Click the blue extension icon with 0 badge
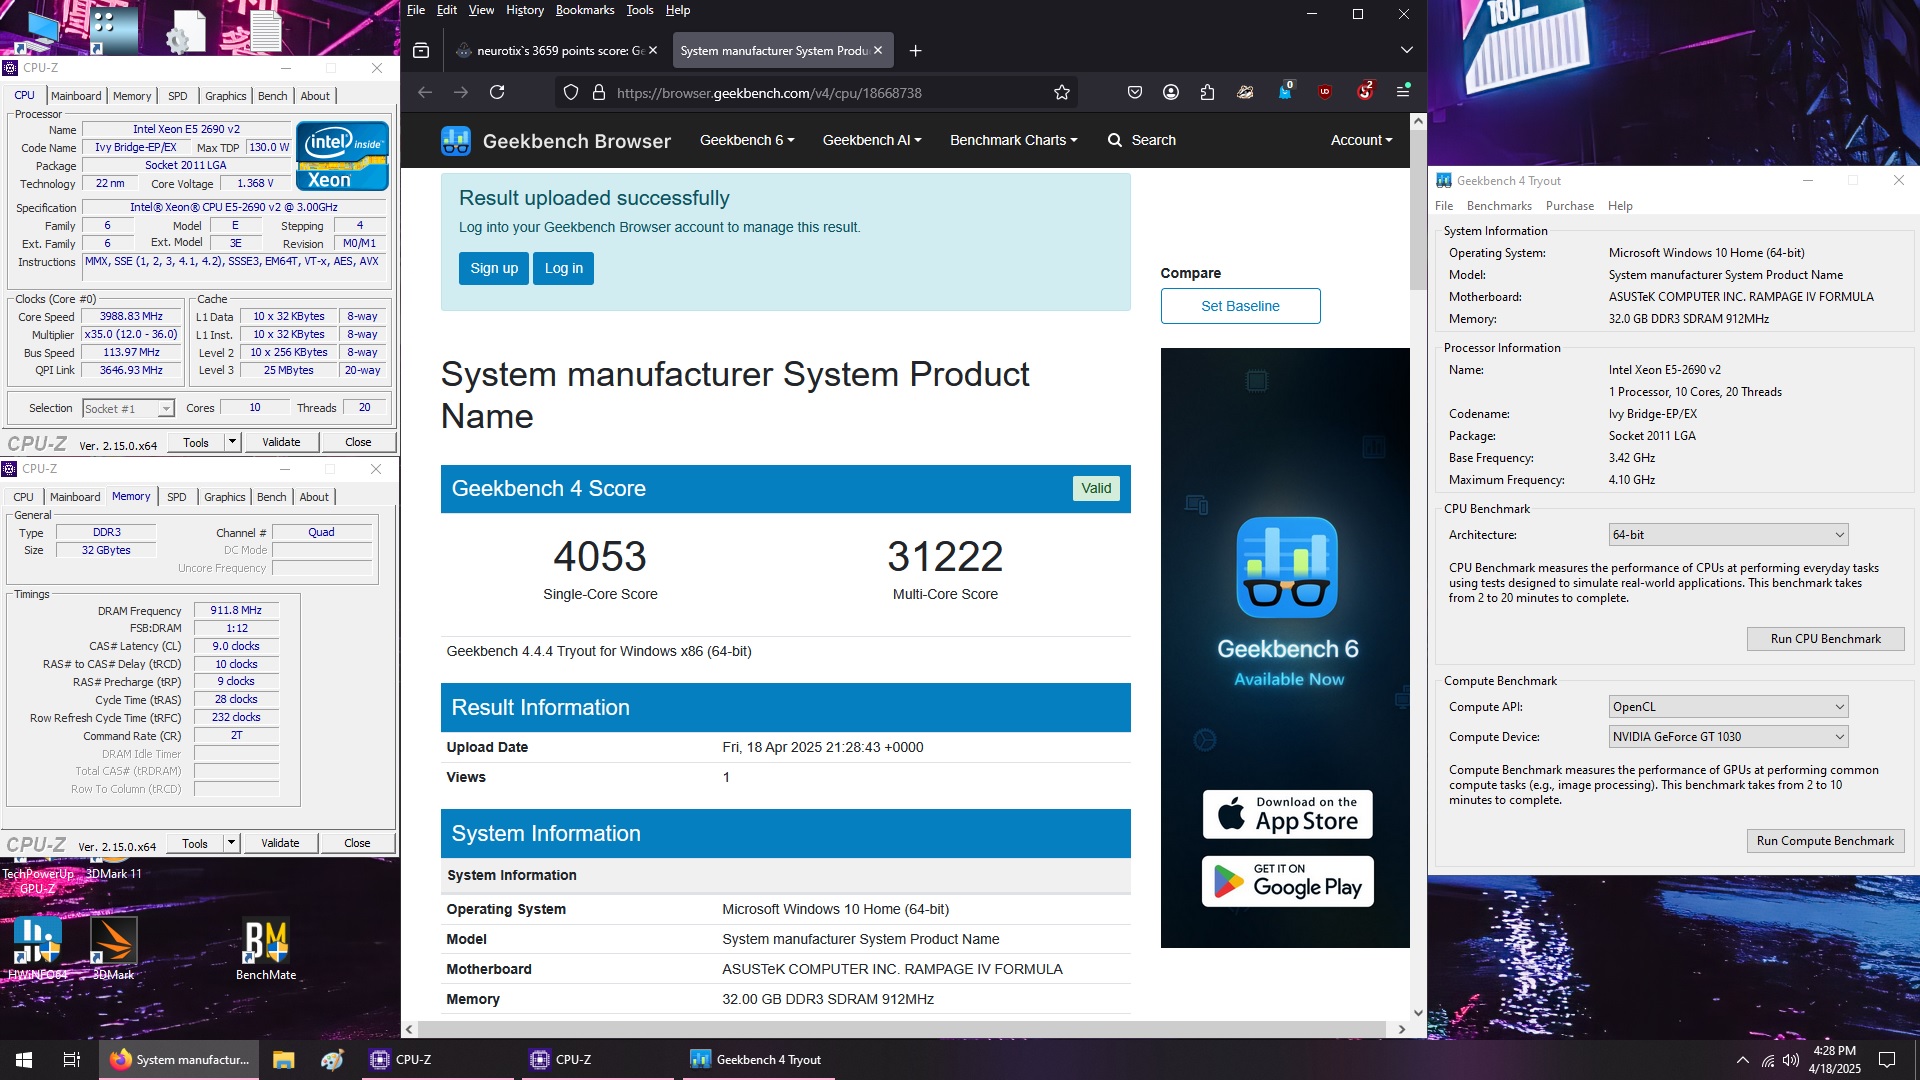 point(1285,91)
